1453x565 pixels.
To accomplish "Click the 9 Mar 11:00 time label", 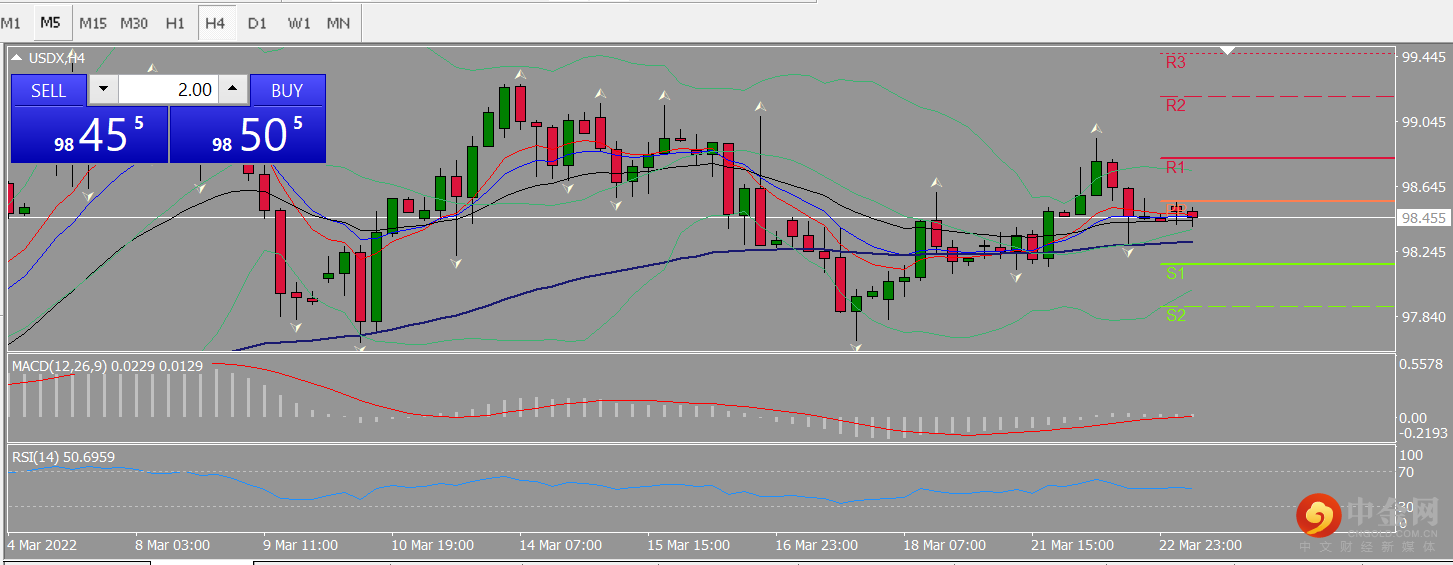I will (x=301, y=545).
